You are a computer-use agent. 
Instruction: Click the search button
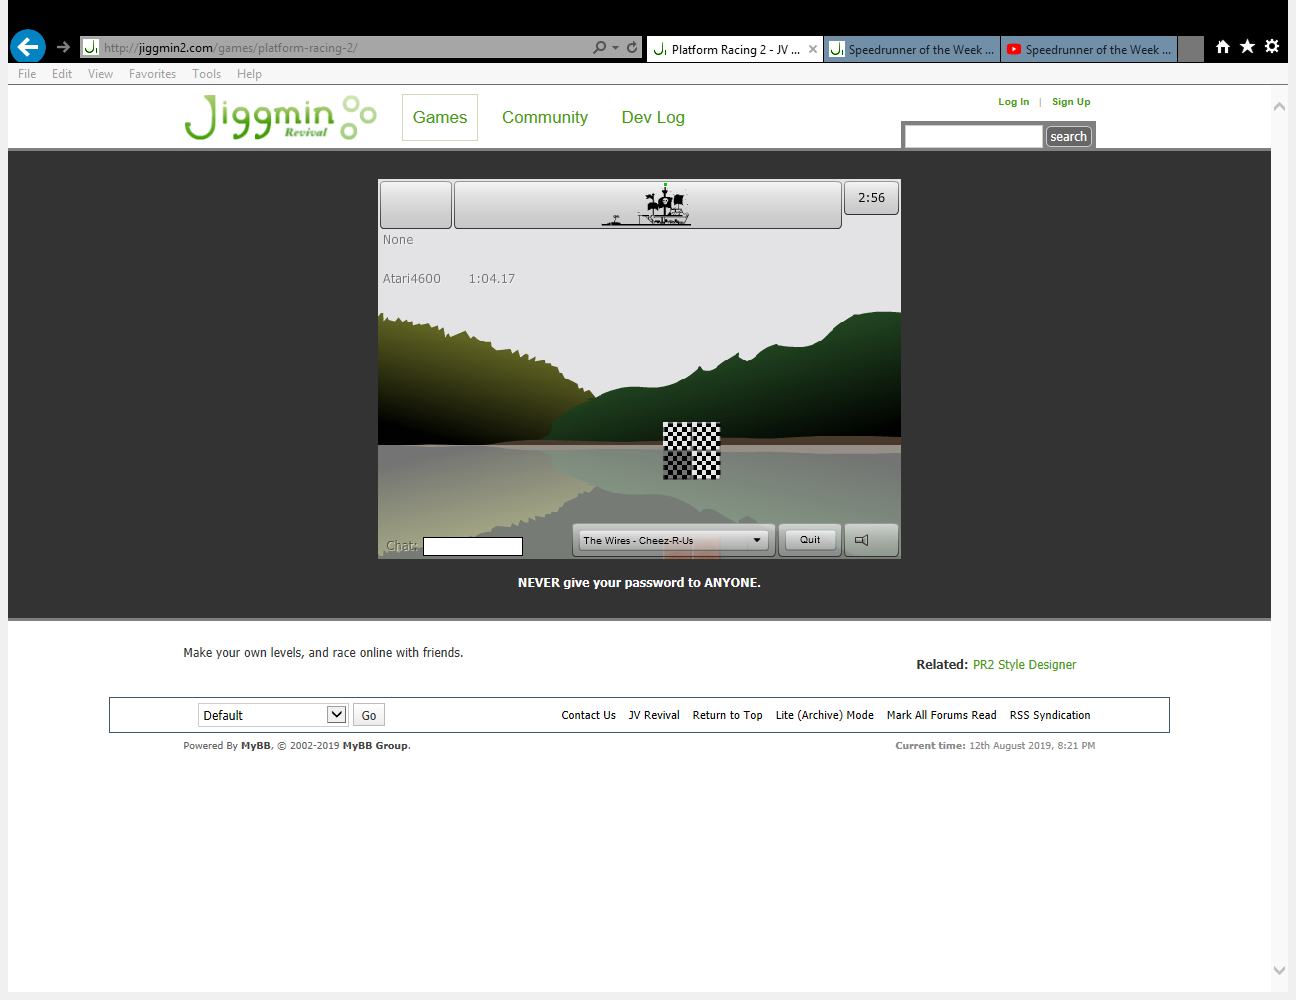(x=1068, y=137)
